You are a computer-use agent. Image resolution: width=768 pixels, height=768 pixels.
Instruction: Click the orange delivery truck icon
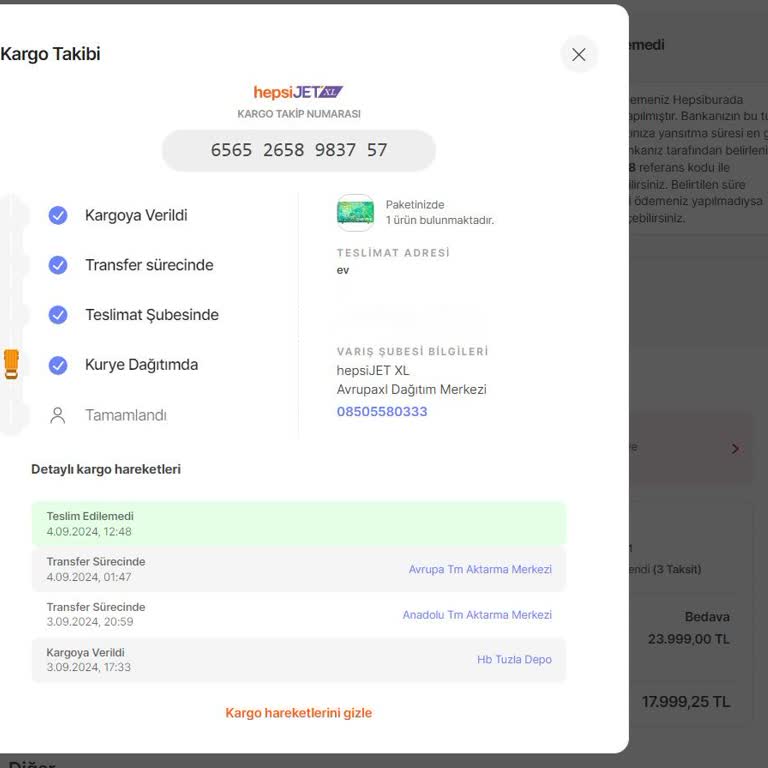point(11,364)
